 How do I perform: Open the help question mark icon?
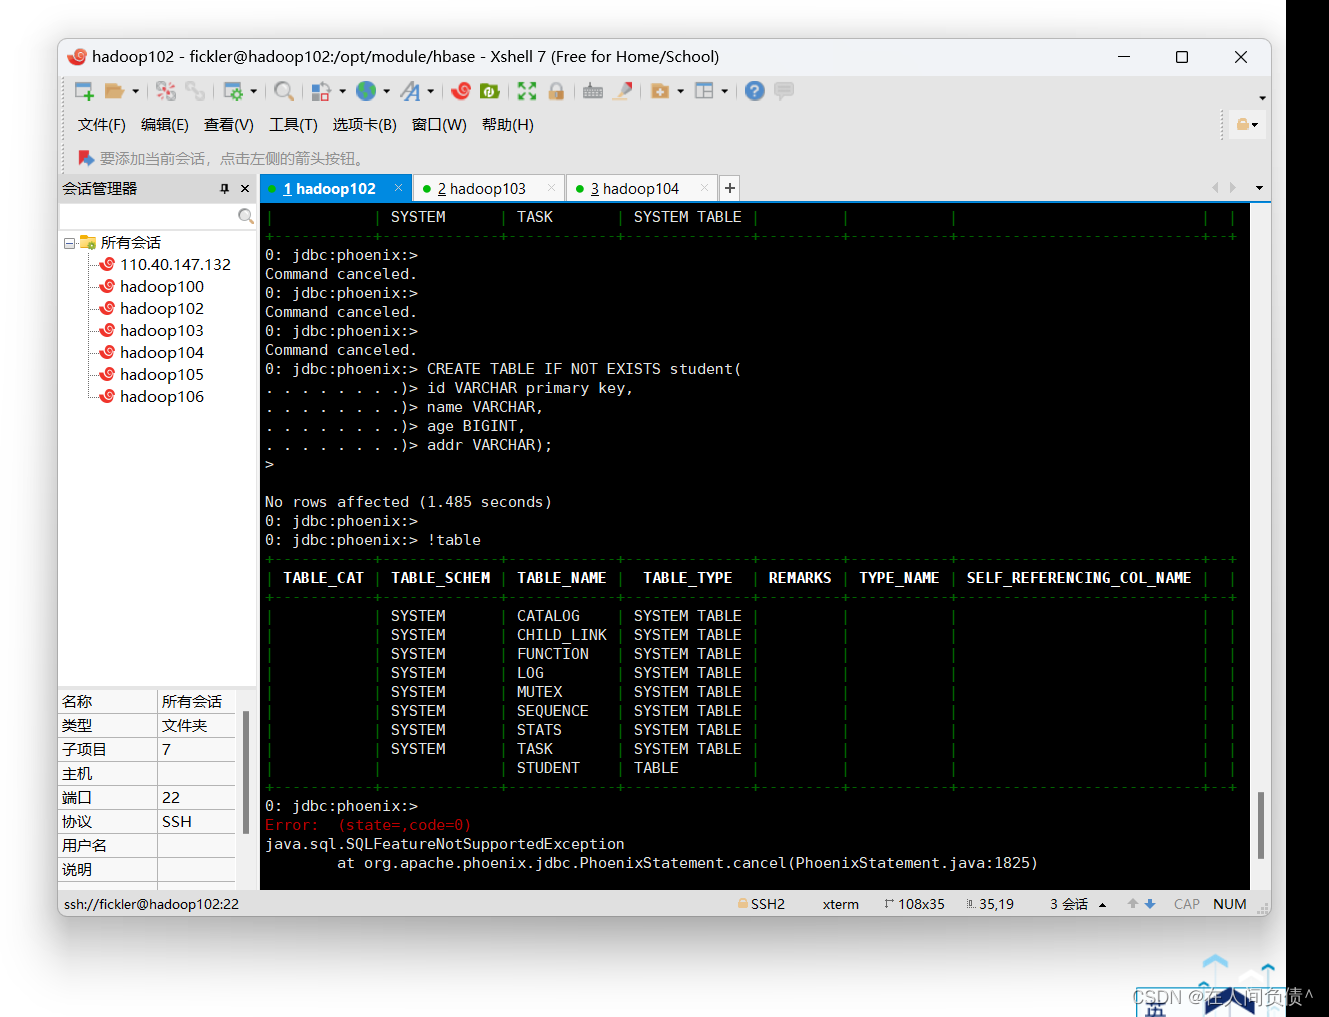753,91
